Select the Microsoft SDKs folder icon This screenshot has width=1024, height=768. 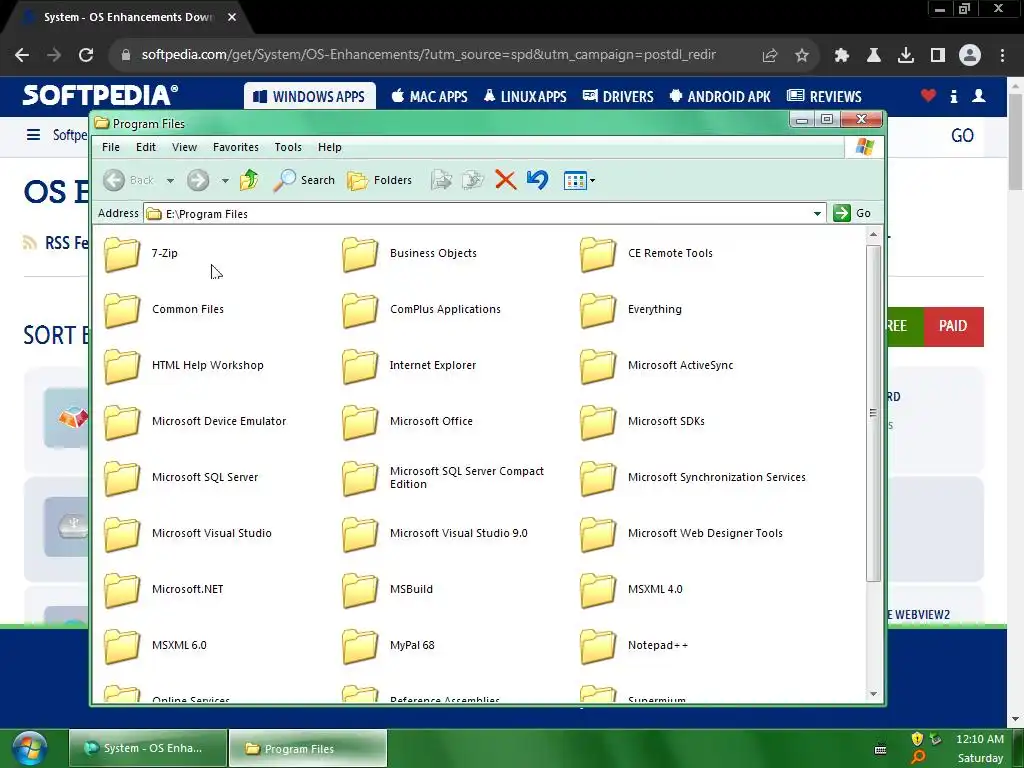click(x=598, y=422)
